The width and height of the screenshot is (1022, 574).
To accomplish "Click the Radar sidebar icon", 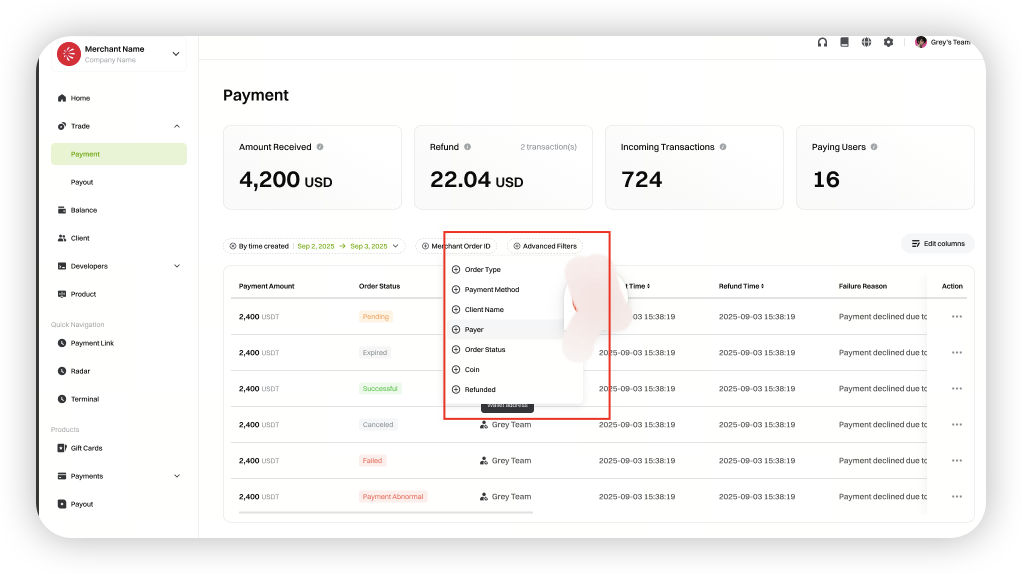I will click(62, 371).
